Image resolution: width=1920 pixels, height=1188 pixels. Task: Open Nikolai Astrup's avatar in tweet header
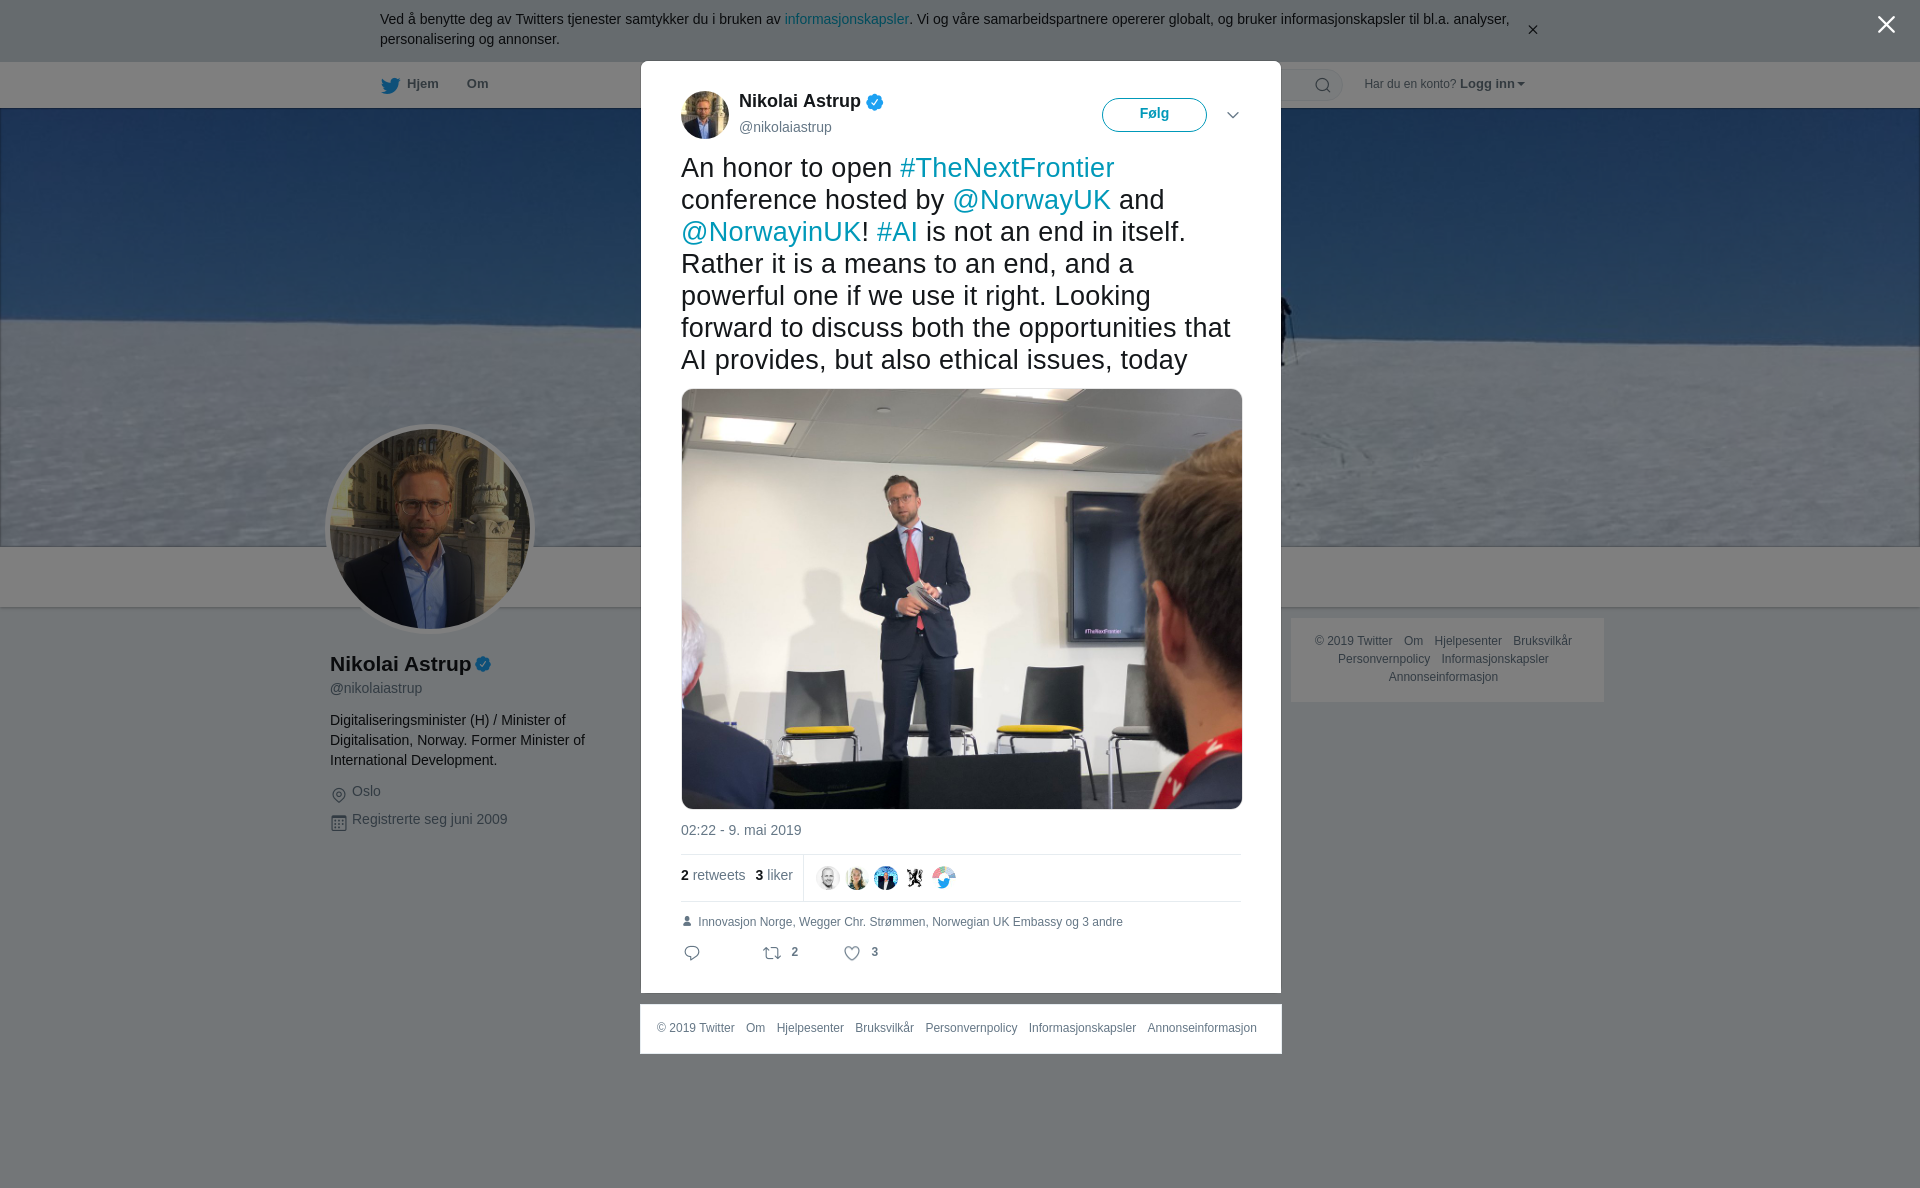705,115
